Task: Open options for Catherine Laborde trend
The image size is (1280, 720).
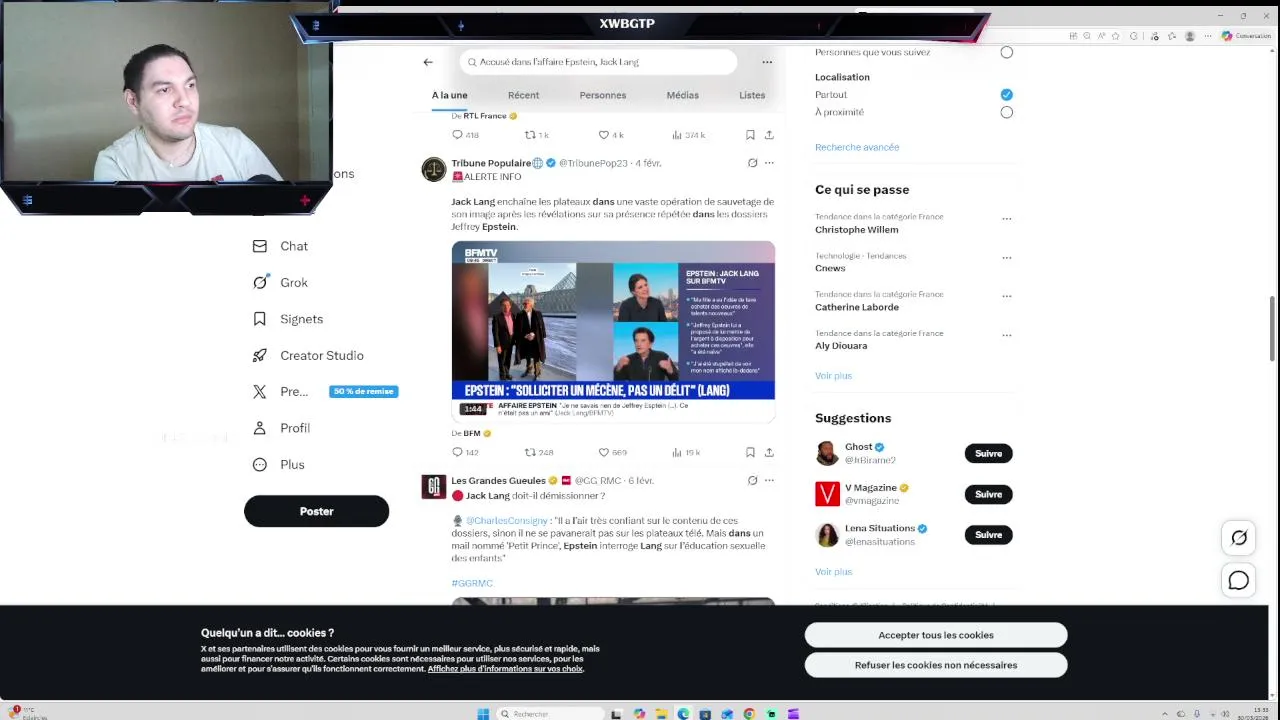Action: tap(1007, 297)
